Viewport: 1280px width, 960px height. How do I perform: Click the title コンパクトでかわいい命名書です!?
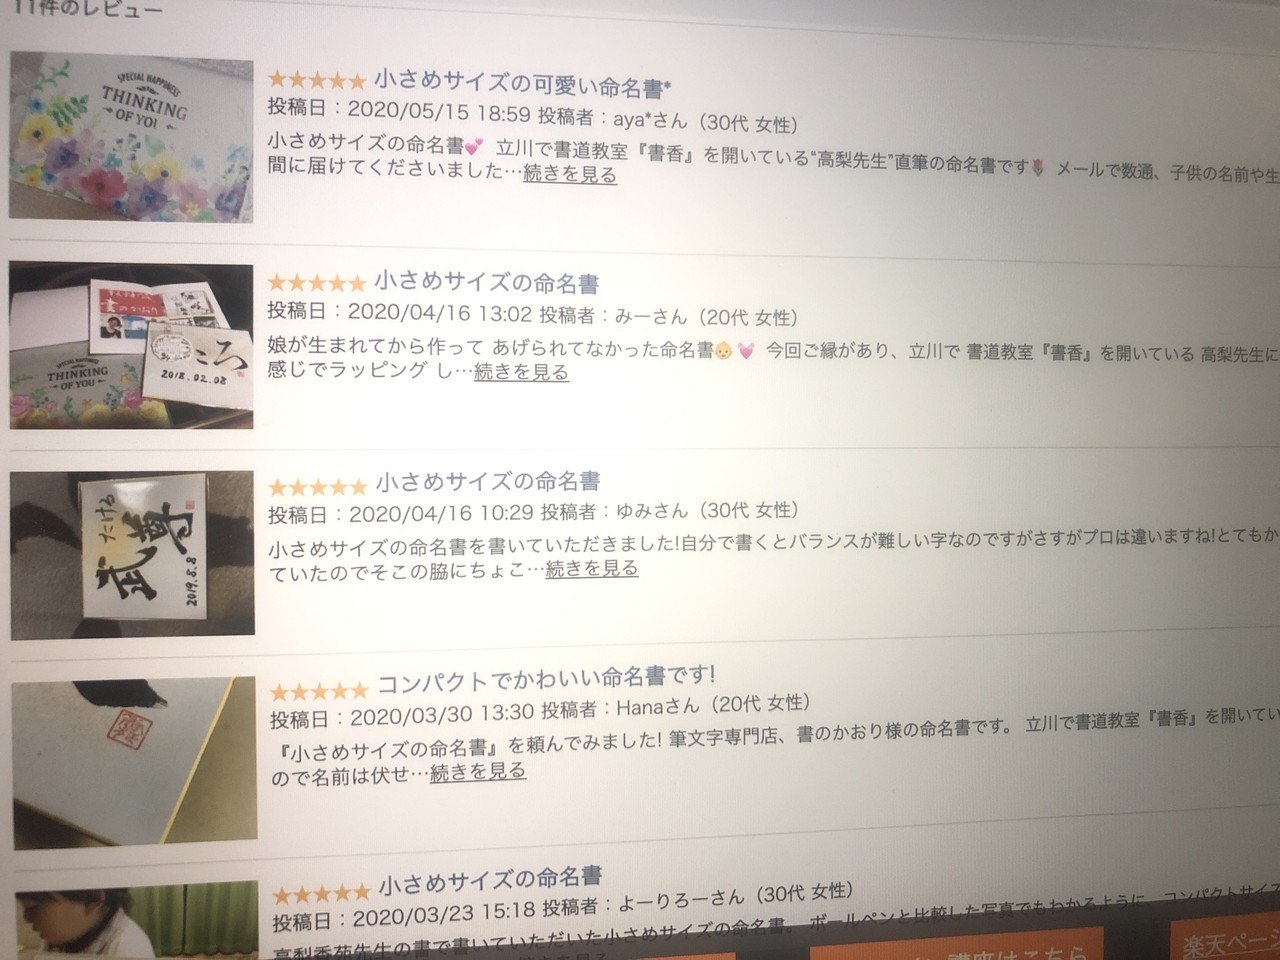tap(546, 681)
